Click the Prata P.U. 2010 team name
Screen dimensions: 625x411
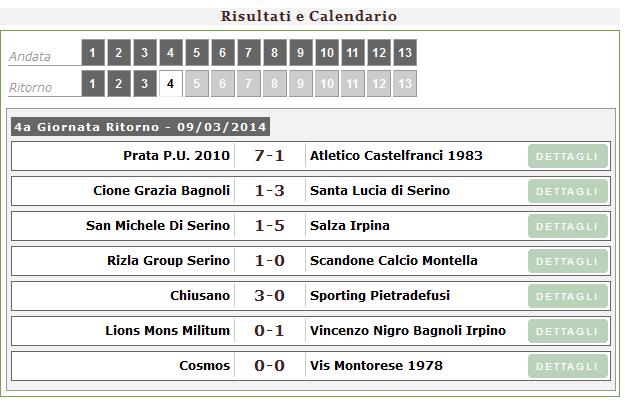point(176,156)
